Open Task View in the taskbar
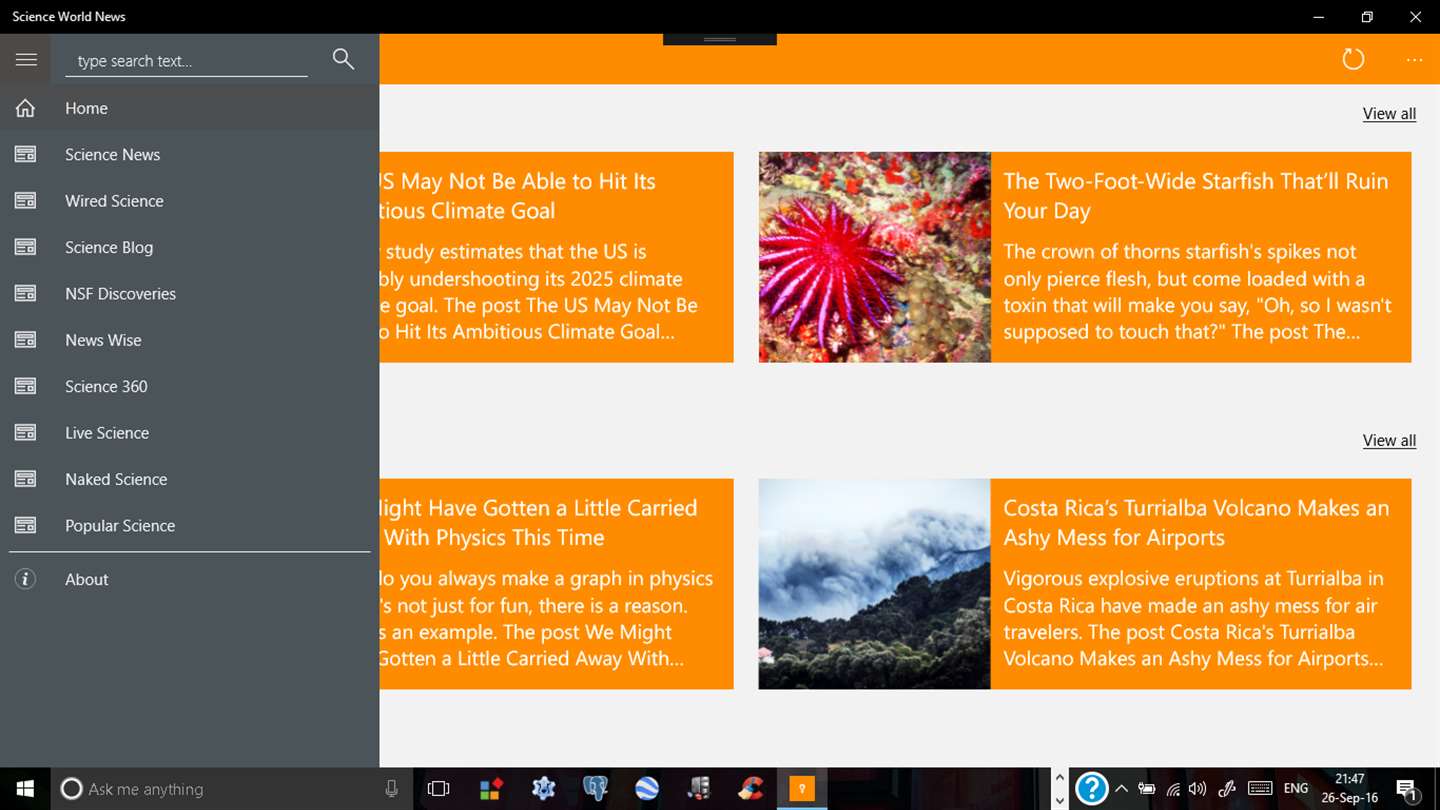Image resolution: width=1440 pixels, height=810 pixels. click(x=438, y=789)
